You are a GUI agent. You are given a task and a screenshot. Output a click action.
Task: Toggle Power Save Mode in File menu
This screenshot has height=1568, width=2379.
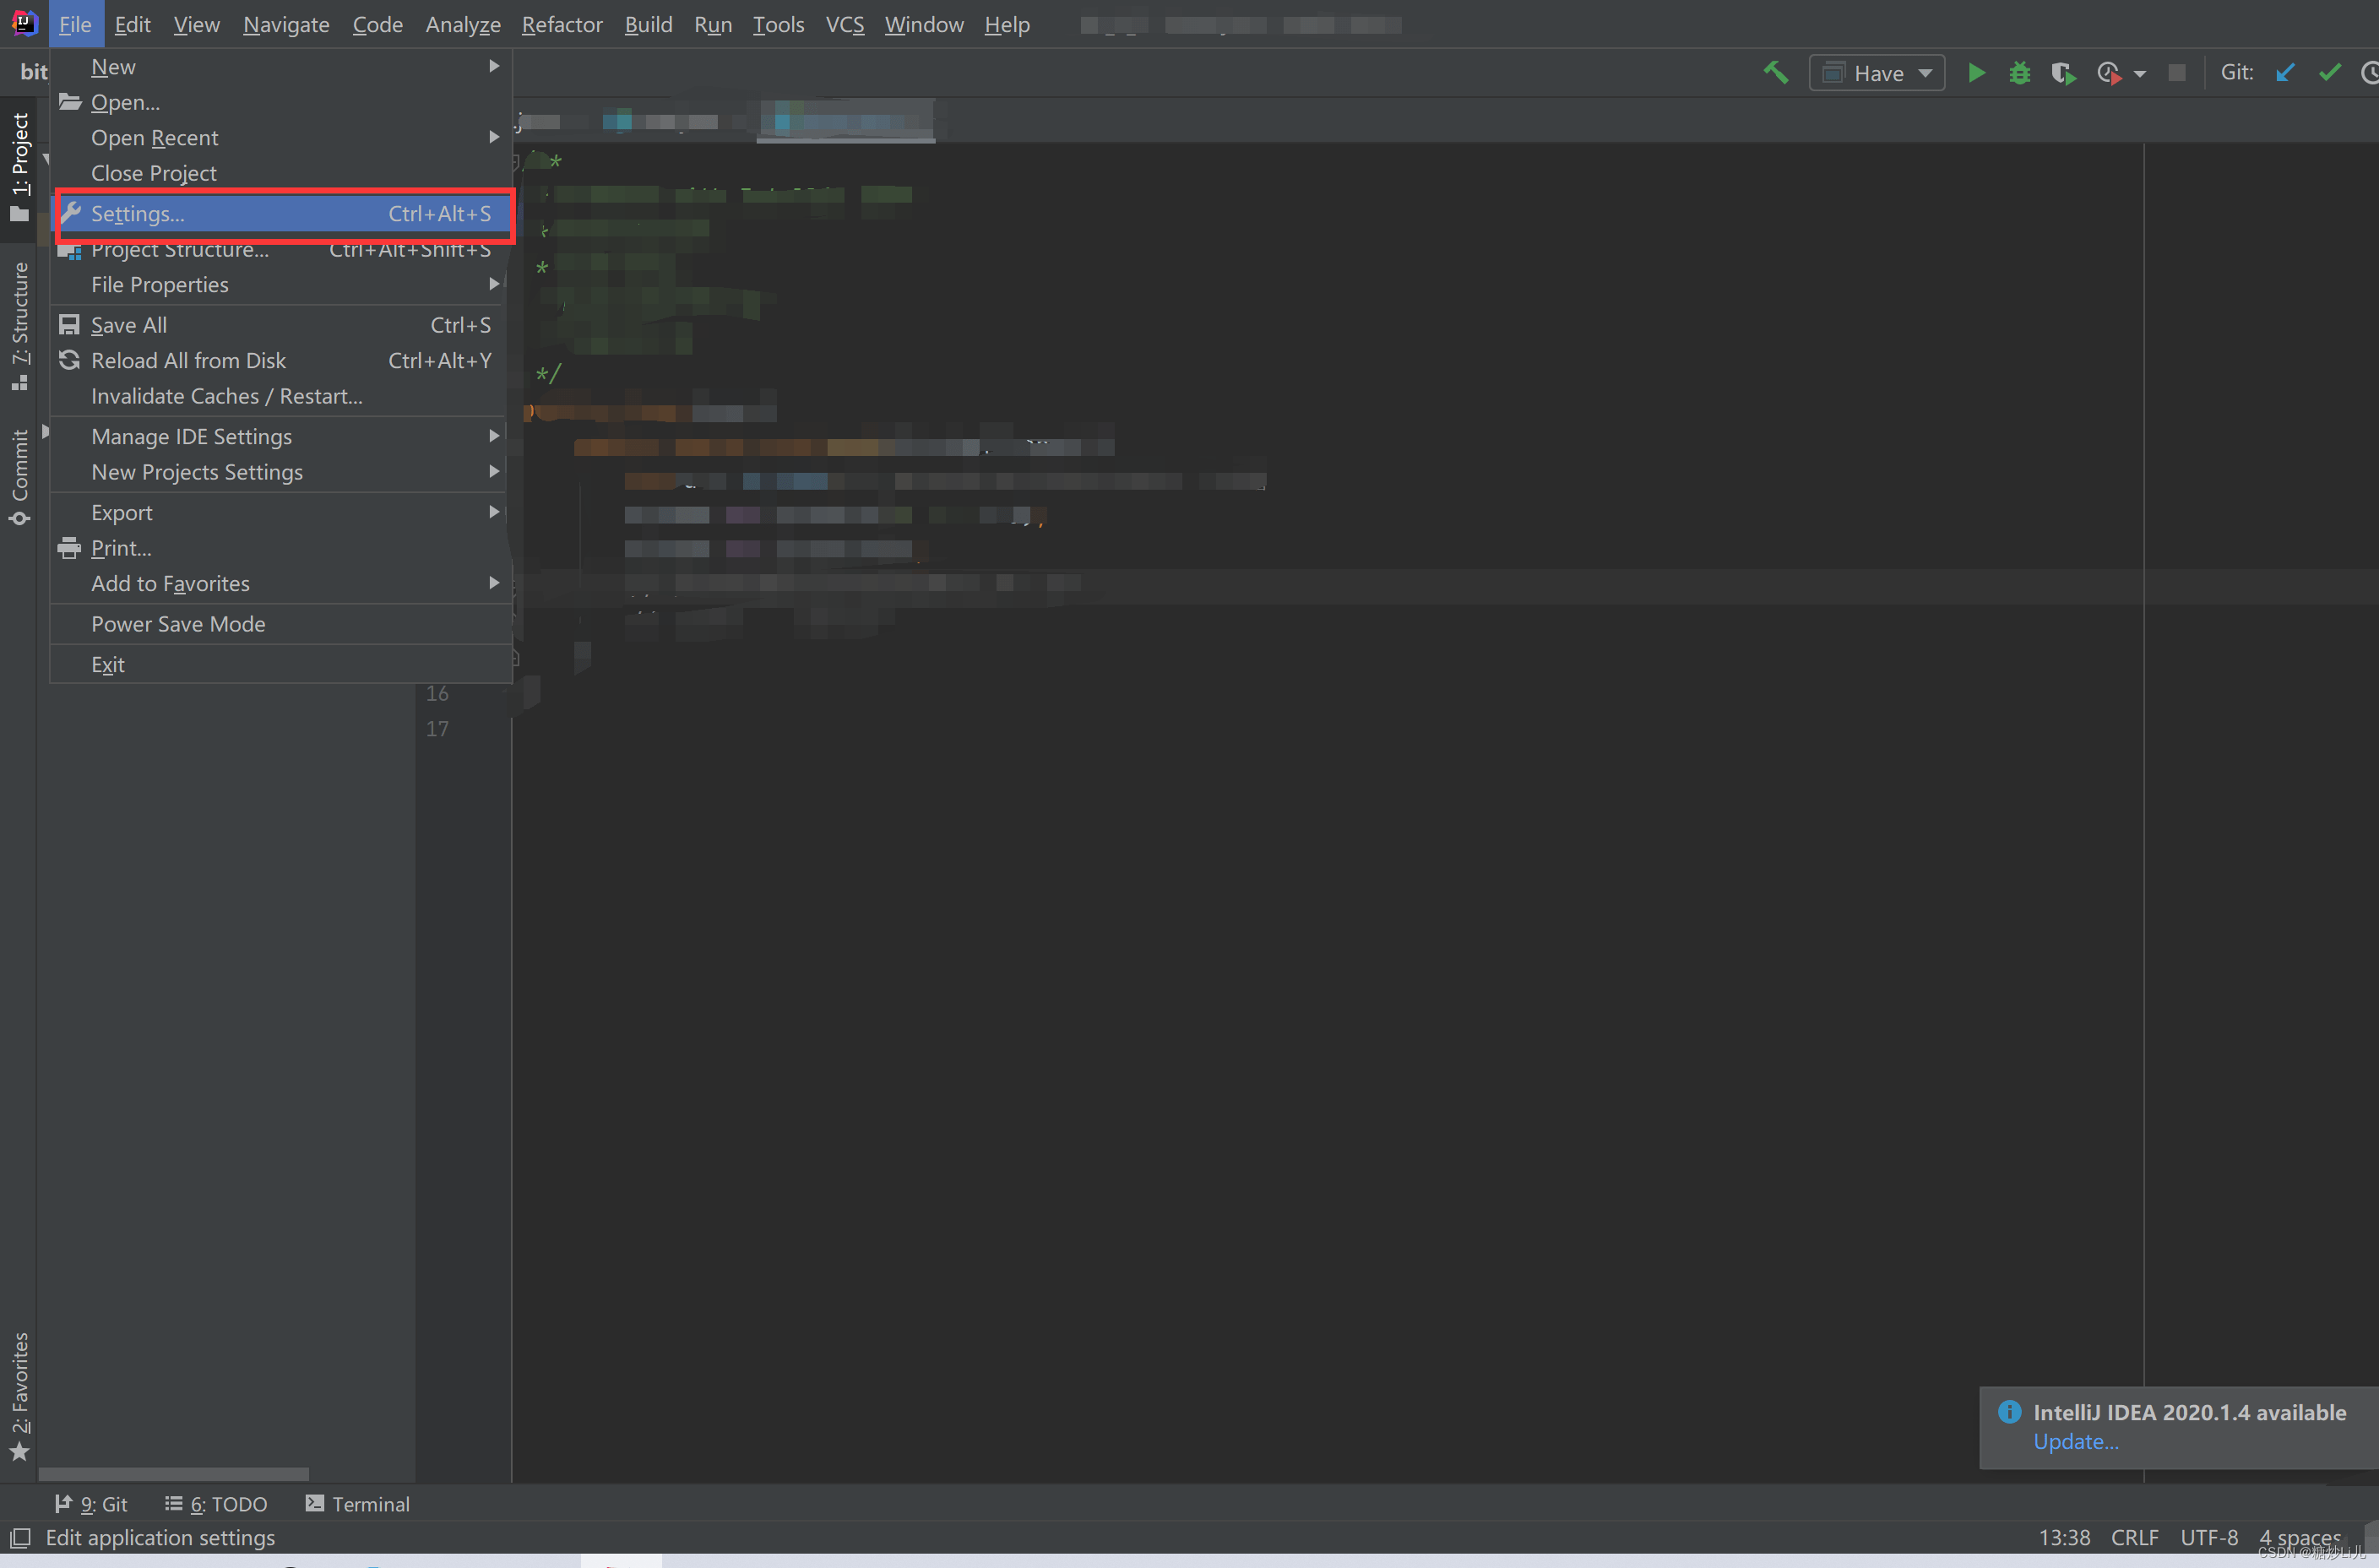click(178, 624)
